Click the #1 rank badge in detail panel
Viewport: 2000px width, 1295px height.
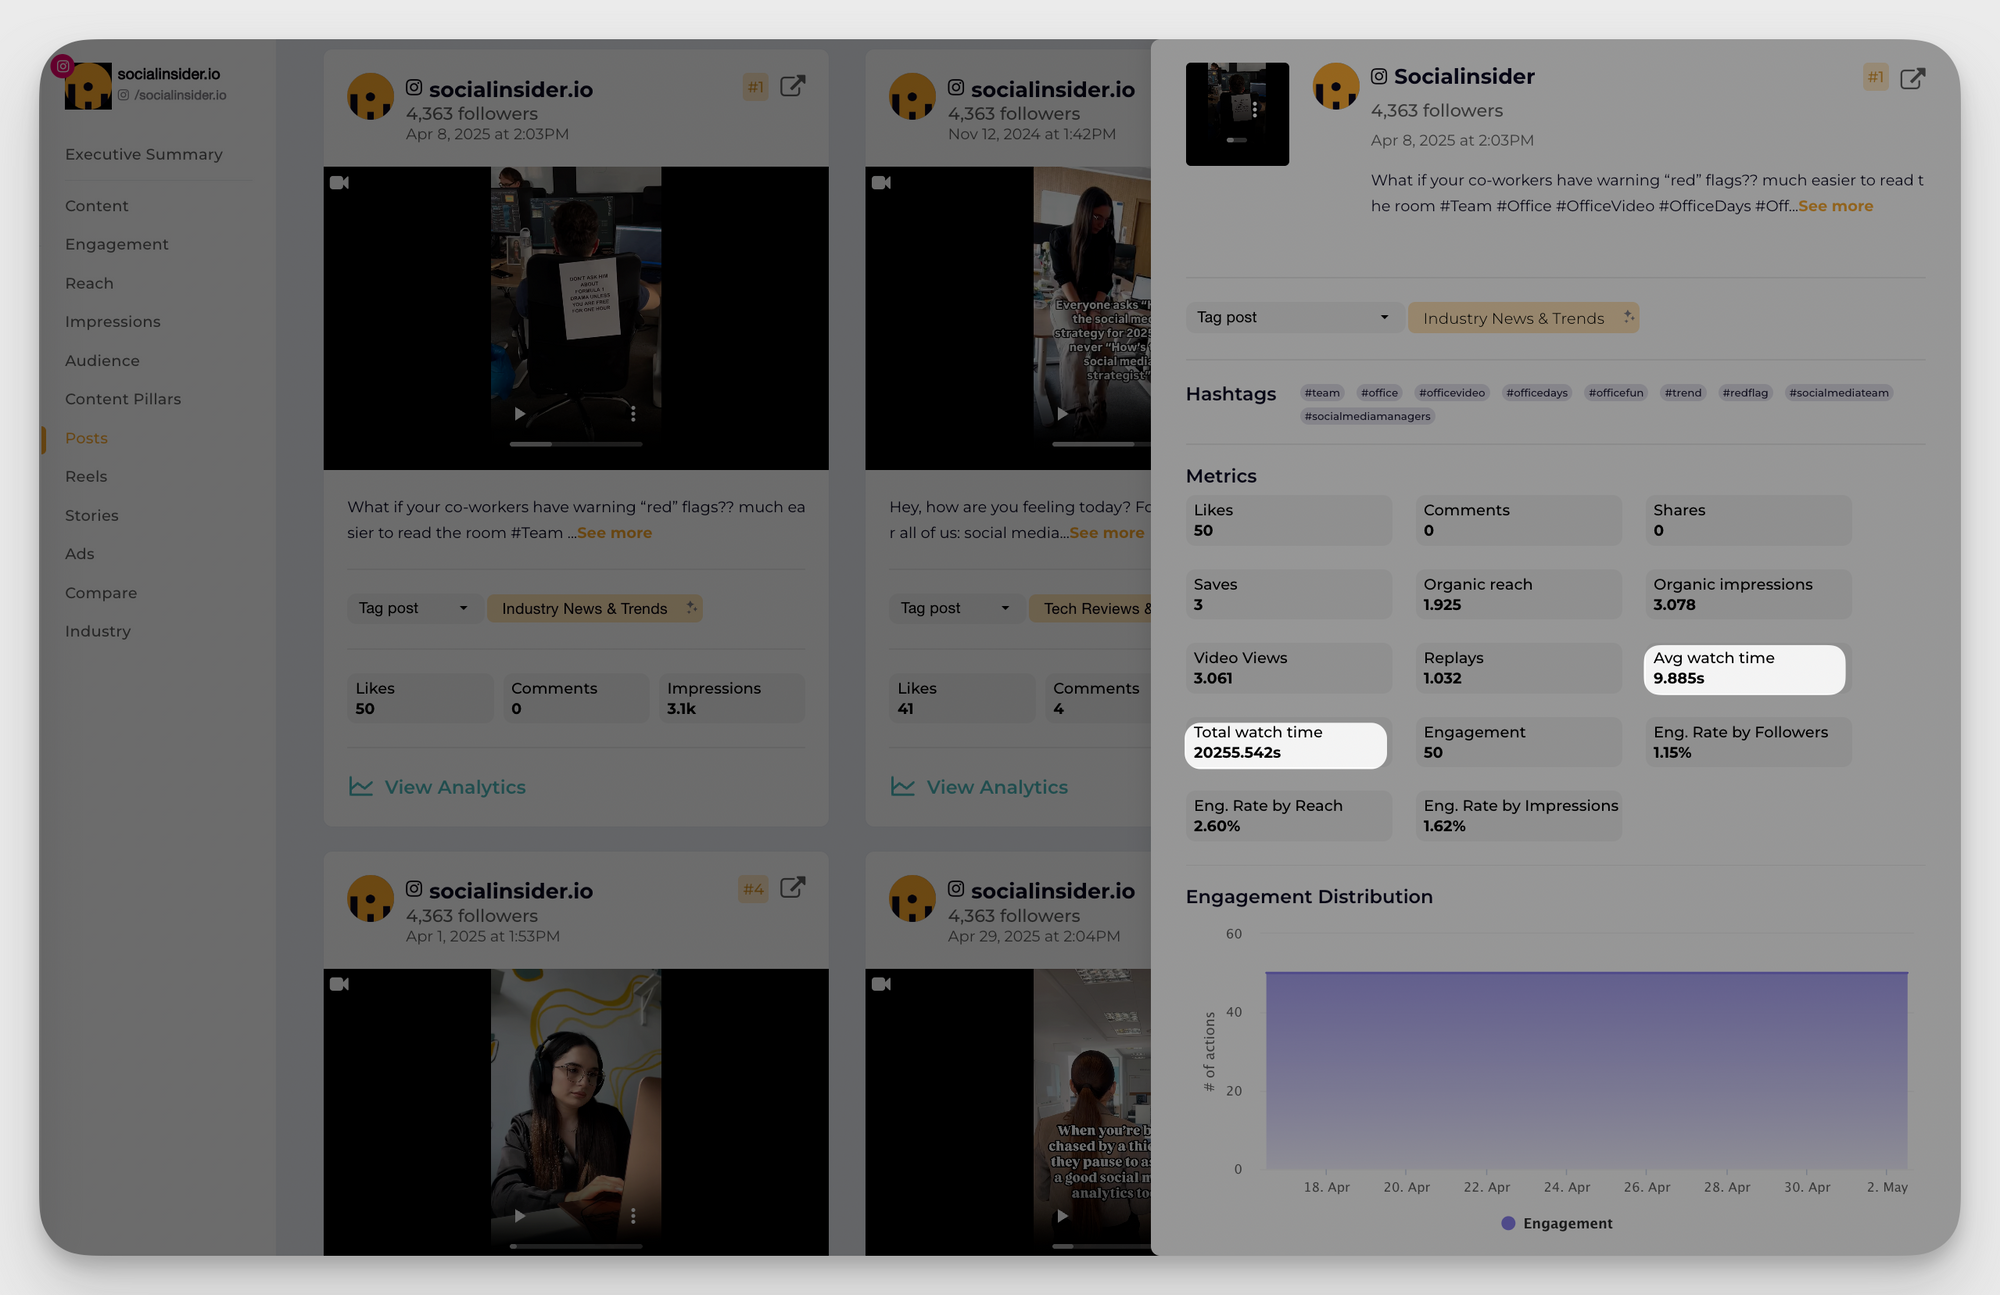pos(1876,77)
